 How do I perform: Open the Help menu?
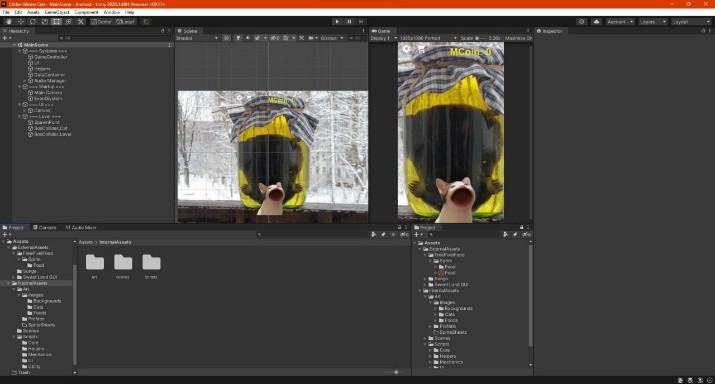(x=130, y=12)
